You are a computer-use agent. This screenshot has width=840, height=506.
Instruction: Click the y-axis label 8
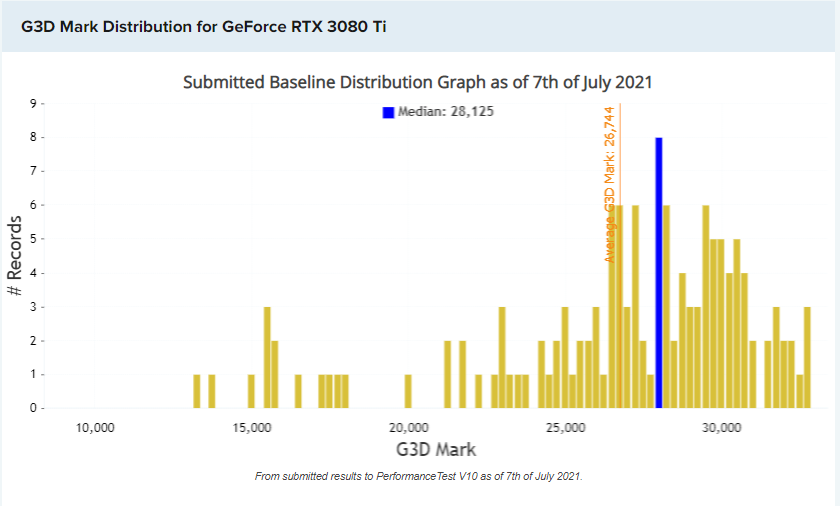pos(33,138)
